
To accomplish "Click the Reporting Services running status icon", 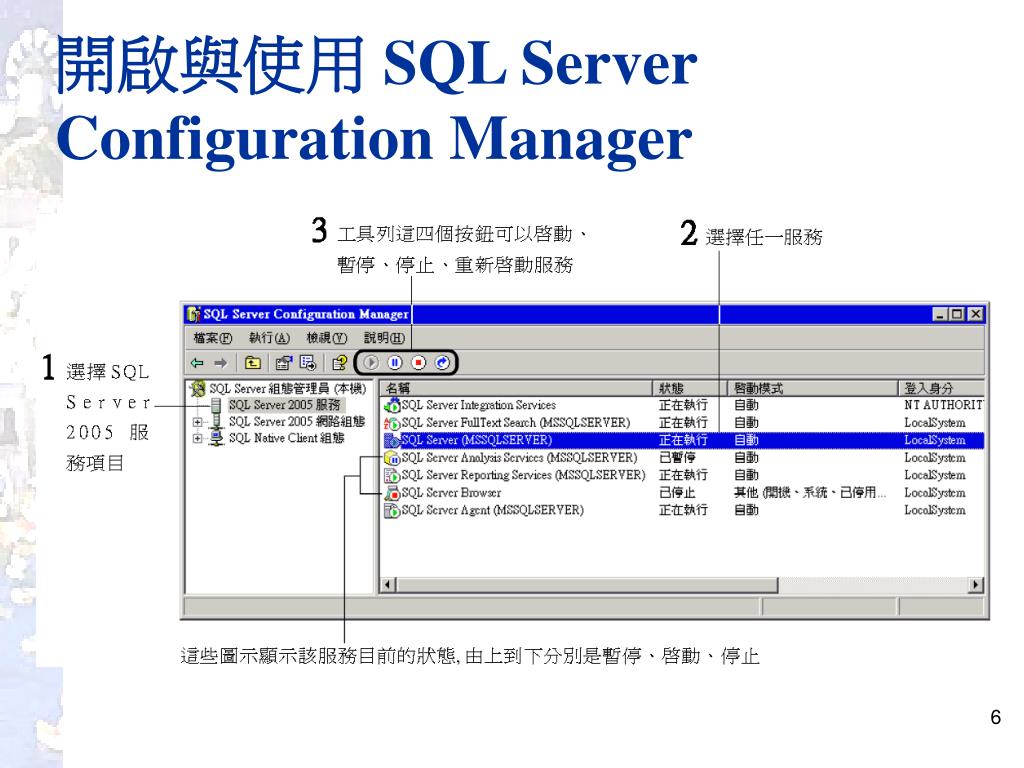I will [x=392, y=475].
